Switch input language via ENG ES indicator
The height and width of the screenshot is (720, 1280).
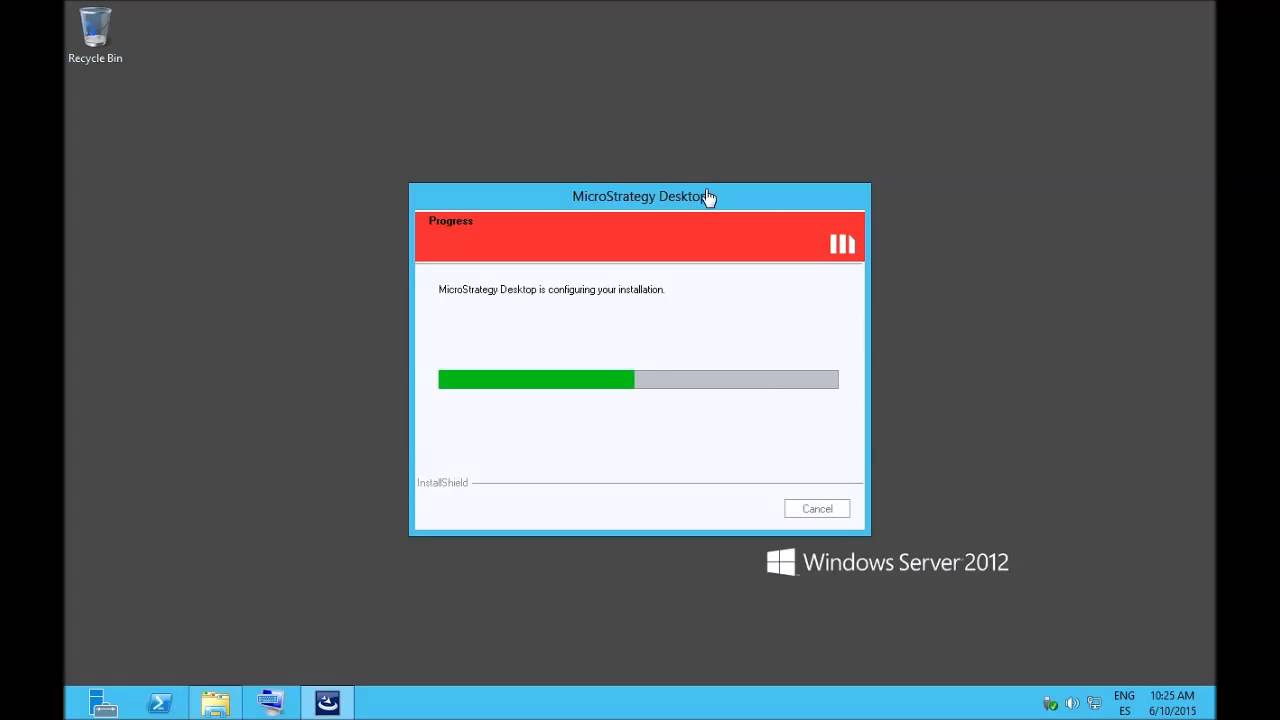tap(1124, 703)
